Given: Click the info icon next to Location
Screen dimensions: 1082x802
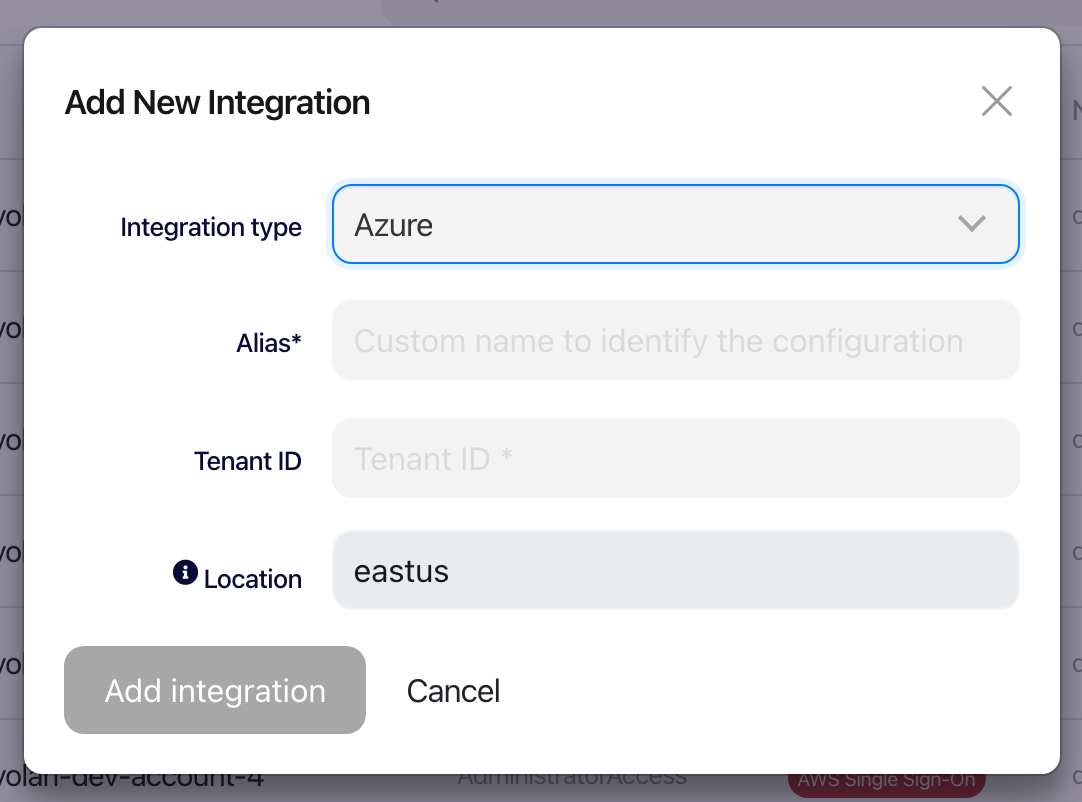Looking at the screenshot, I should 184,573.
